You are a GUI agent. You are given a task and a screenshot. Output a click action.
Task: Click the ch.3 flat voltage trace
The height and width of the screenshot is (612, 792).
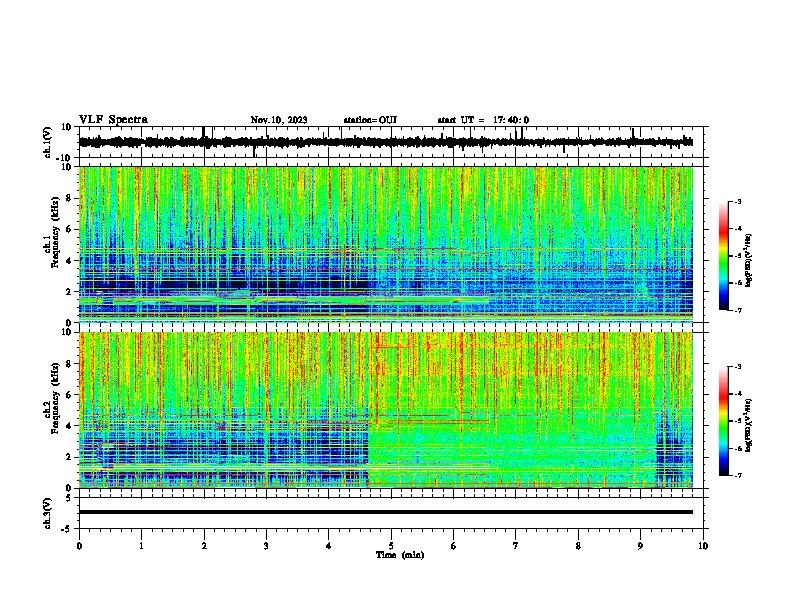click(386, 512)
